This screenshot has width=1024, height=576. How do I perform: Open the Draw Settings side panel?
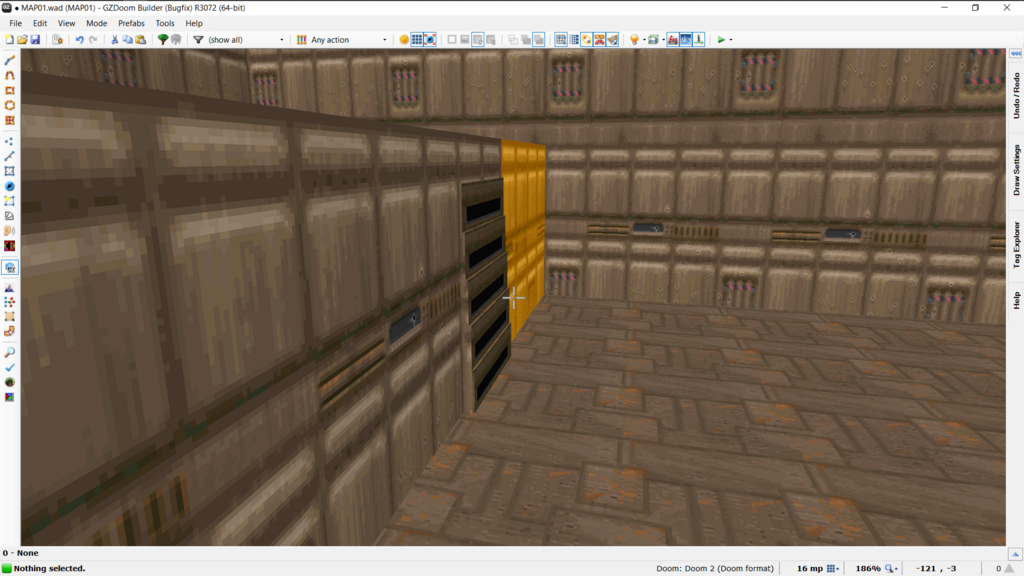(x=1016, y=170)
